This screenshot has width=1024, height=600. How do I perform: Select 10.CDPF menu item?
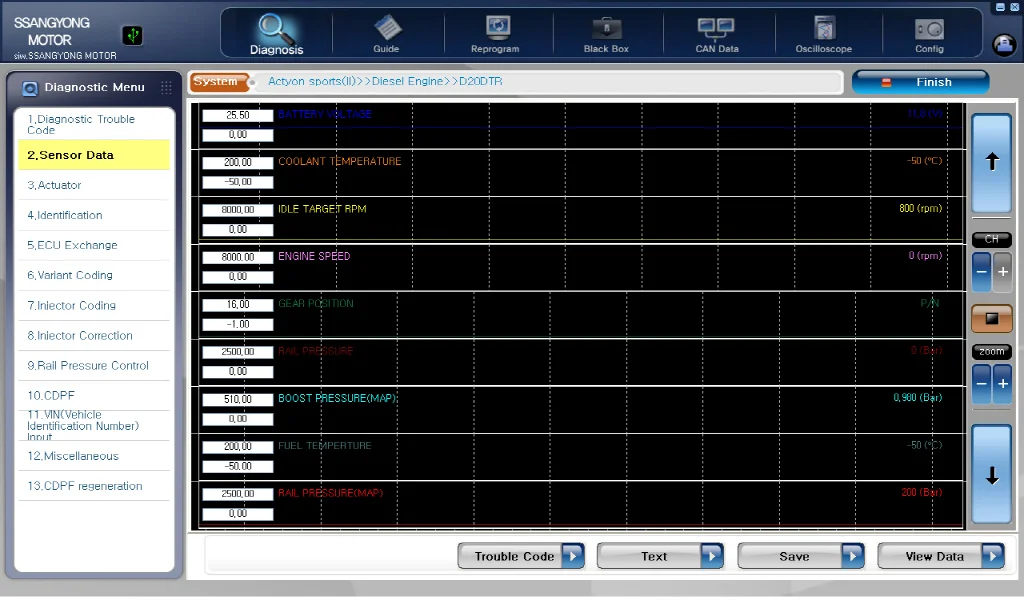point(94,395)
